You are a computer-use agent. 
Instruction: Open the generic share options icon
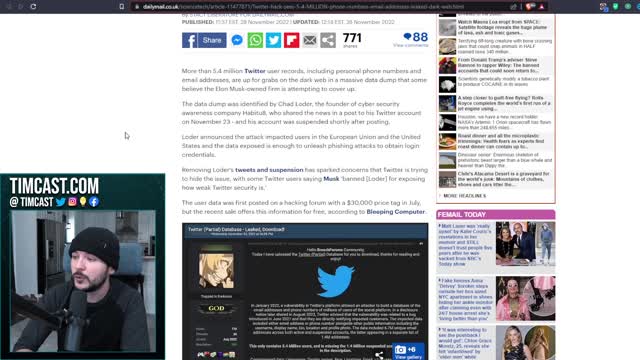[328, 40]
